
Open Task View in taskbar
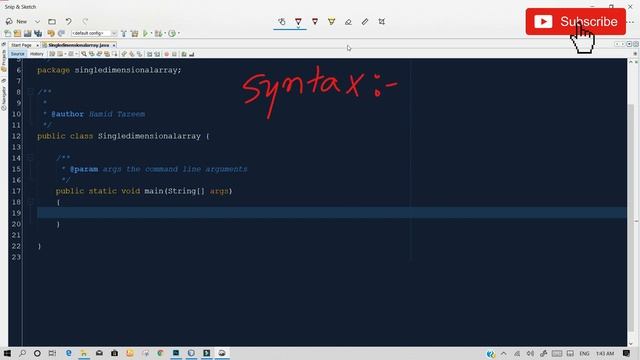pos(53,353)
